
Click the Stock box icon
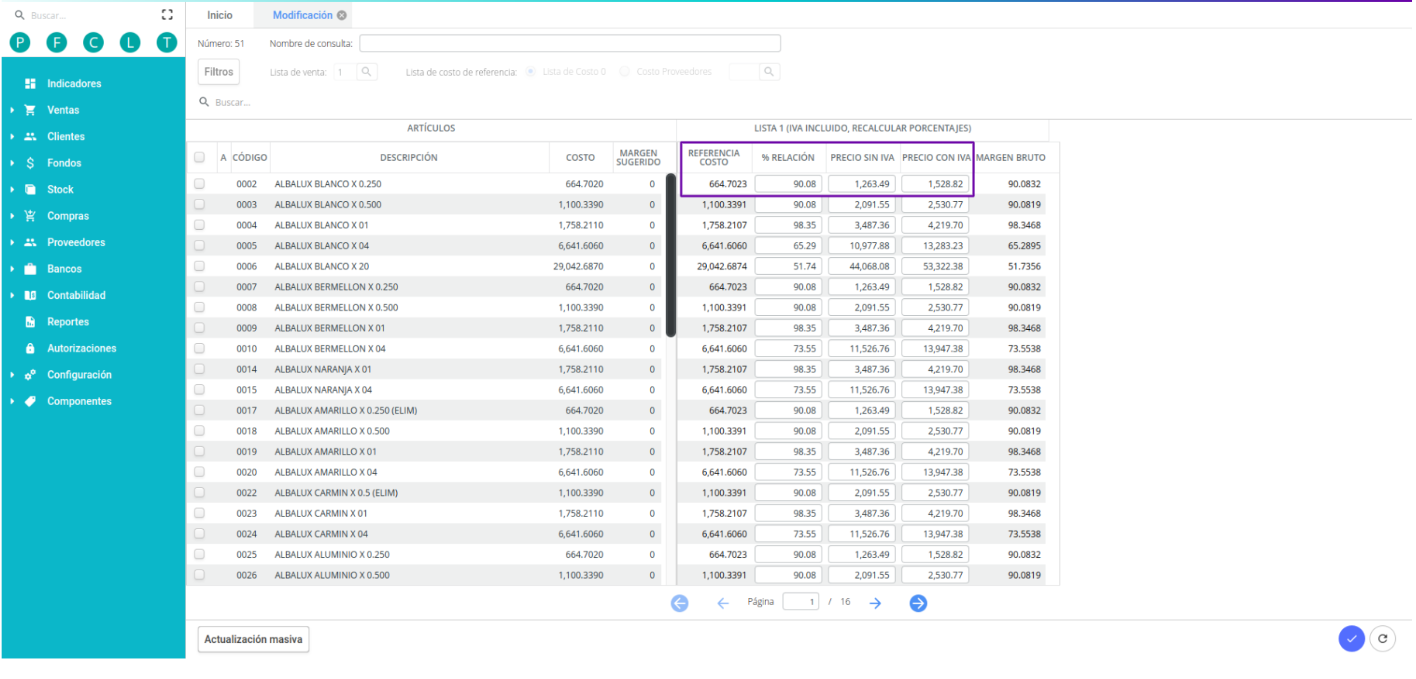(30, 190)
